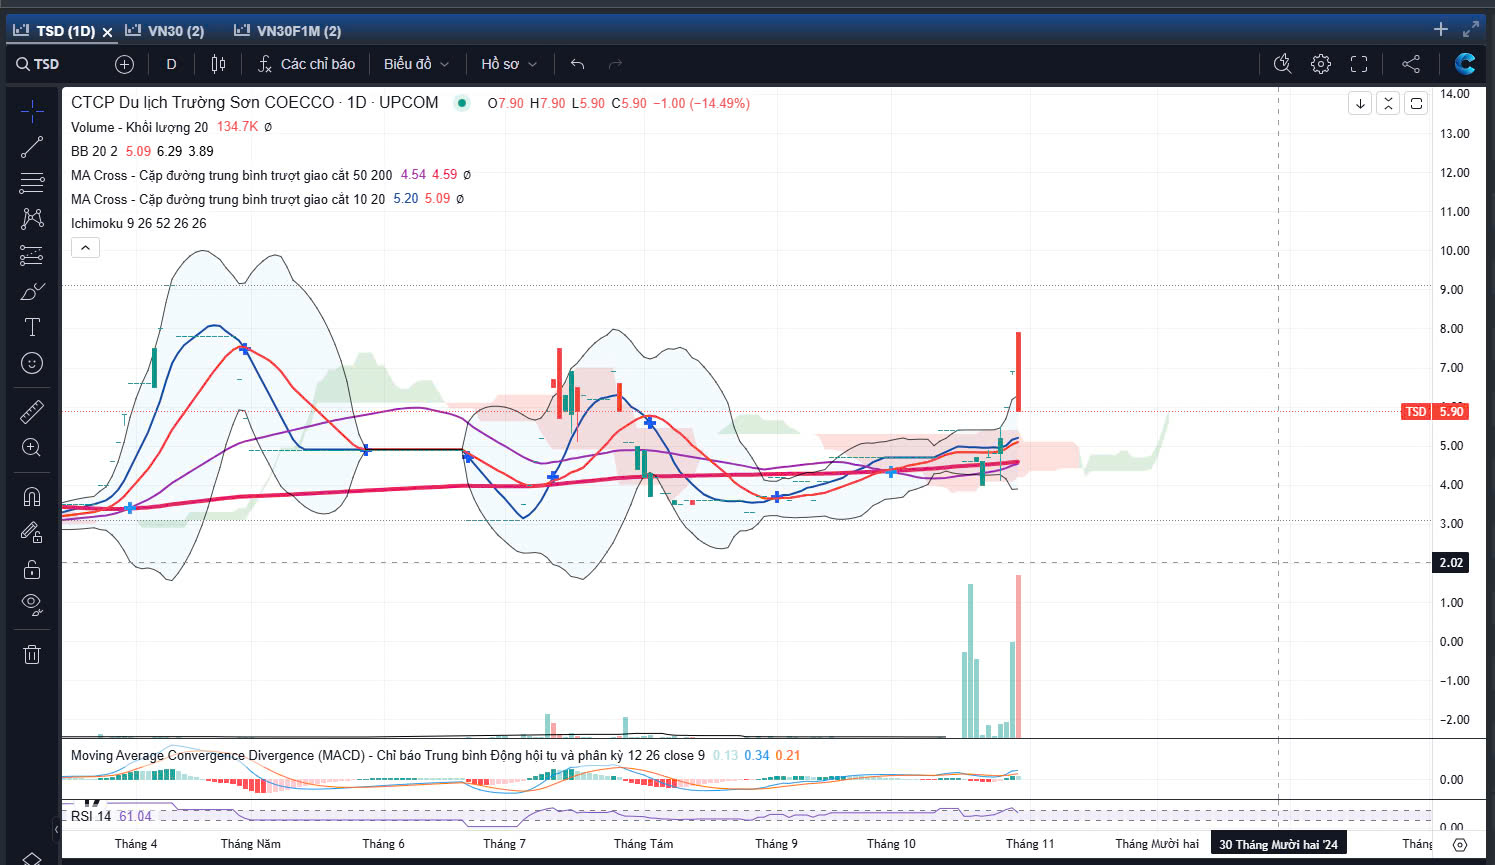Image resolution: width=1495 pixels, height=865 pixels.
Task: Click Tháng 7 on the time axis
Action: [x=504, y=844]
